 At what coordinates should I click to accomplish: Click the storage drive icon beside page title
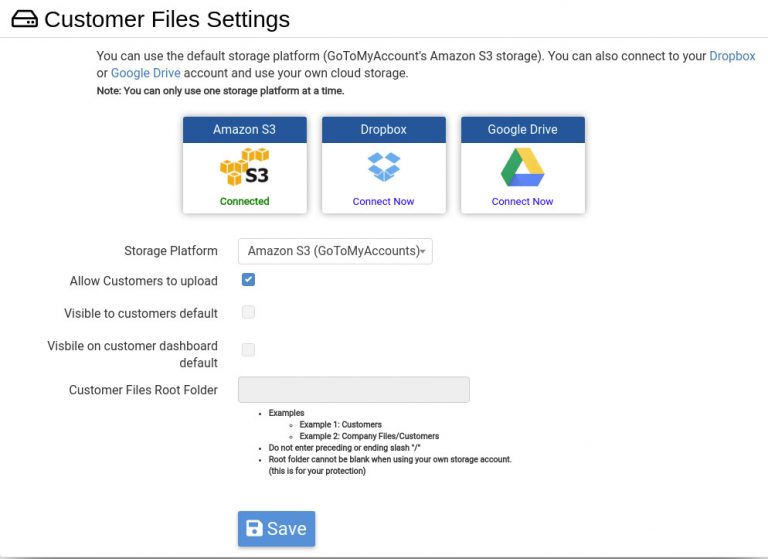pos(24,19)
